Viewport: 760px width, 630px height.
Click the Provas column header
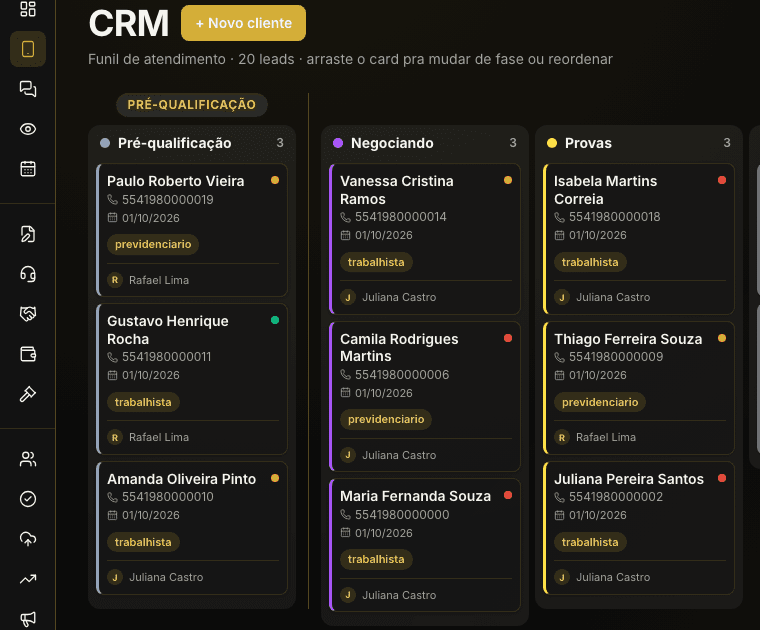pos(639,143)
